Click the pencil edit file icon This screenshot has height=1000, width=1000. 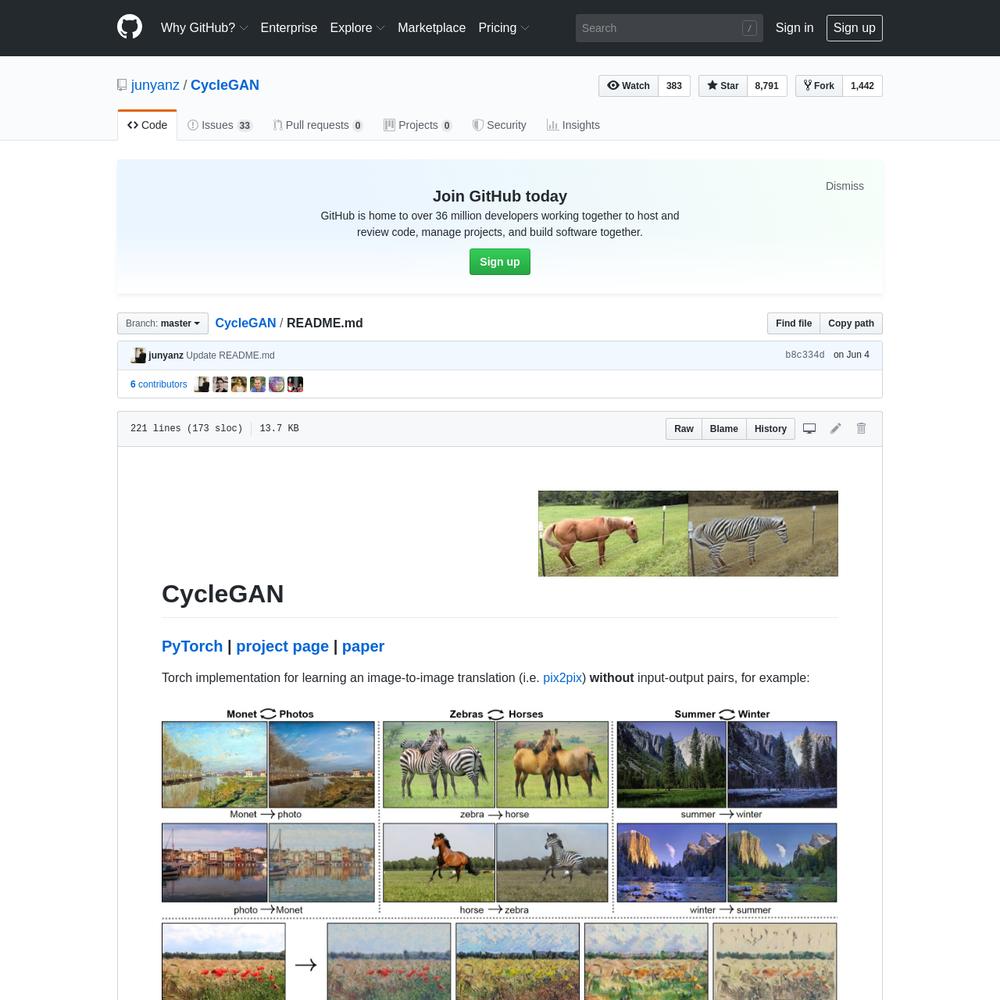pyautogui.click(x=835, y=429)
